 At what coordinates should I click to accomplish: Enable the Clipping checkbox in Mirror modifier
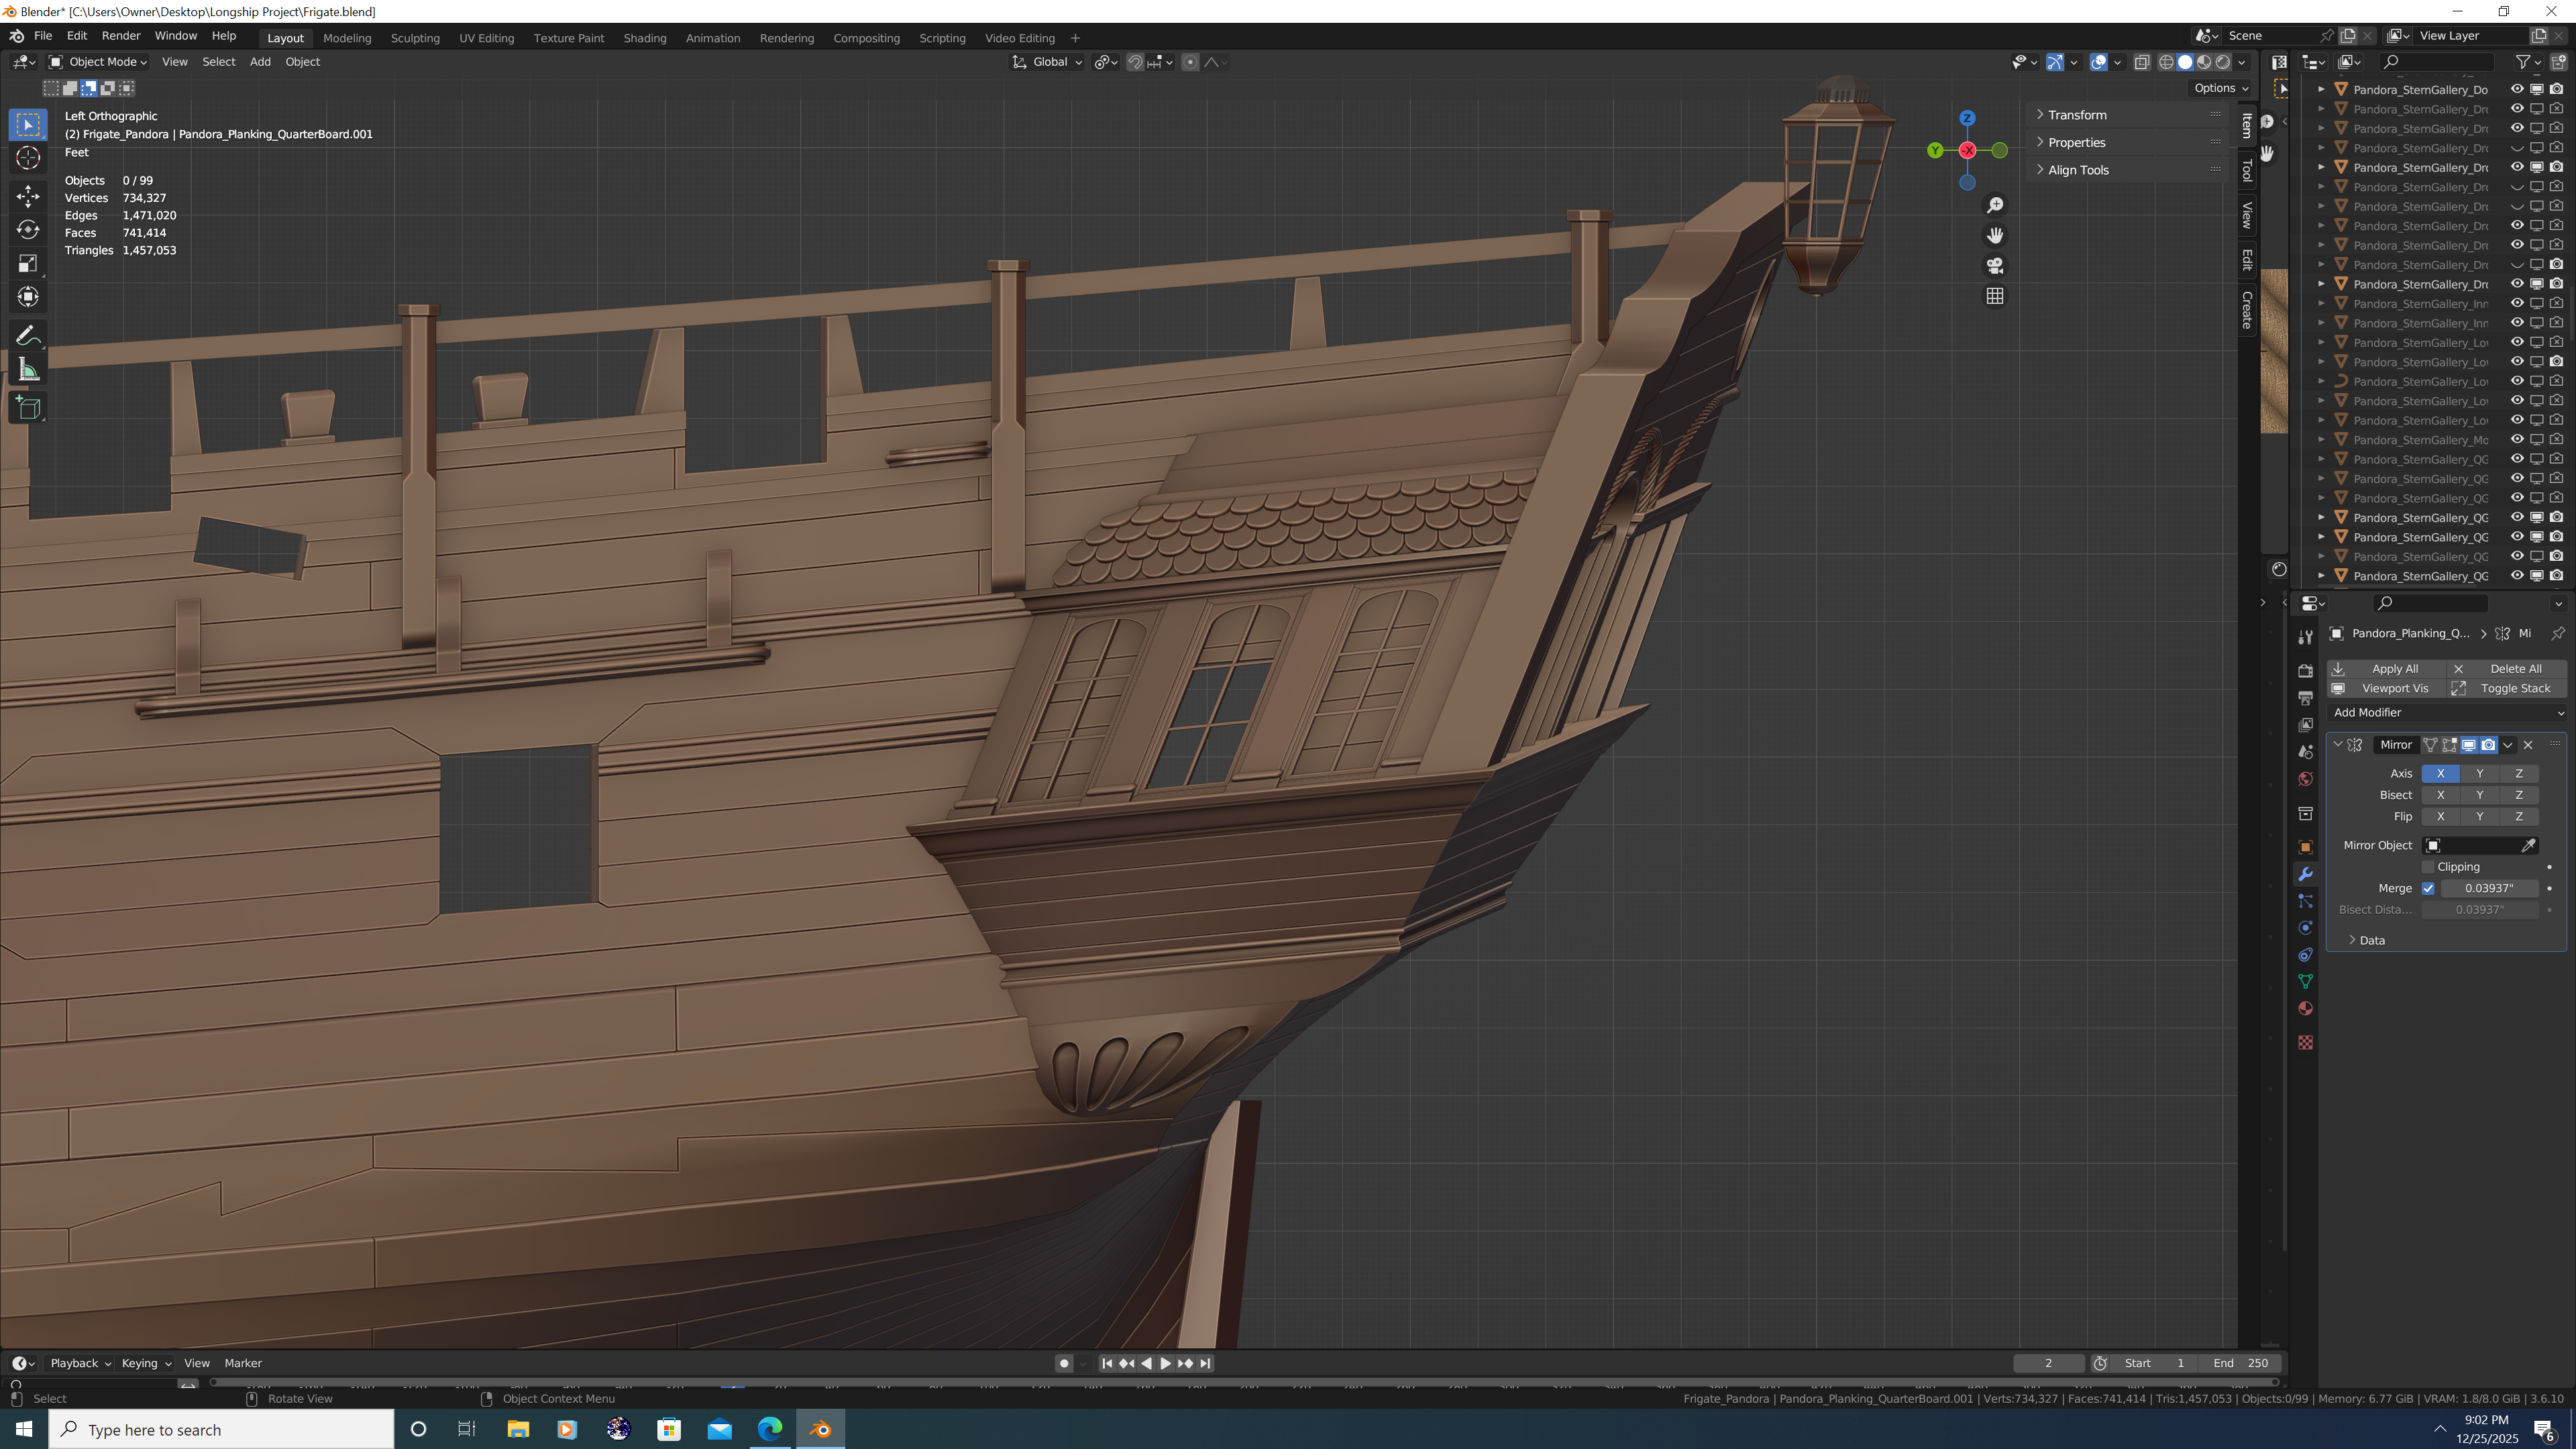[2428, 867]
